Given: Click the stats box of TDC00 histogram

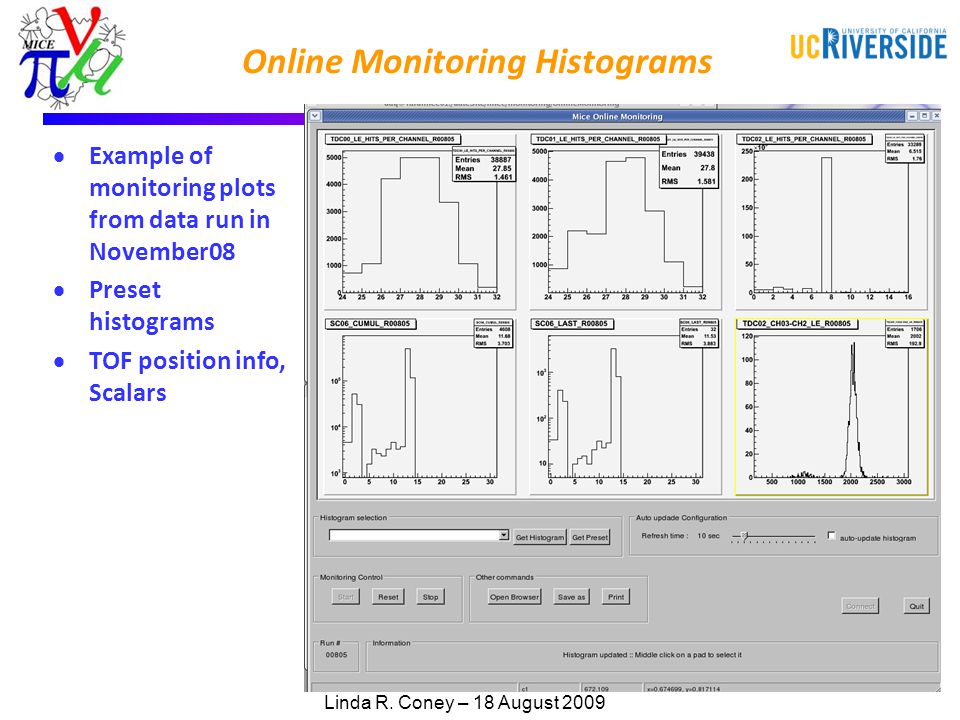Looking at the screenshot, I should (484, 164).
